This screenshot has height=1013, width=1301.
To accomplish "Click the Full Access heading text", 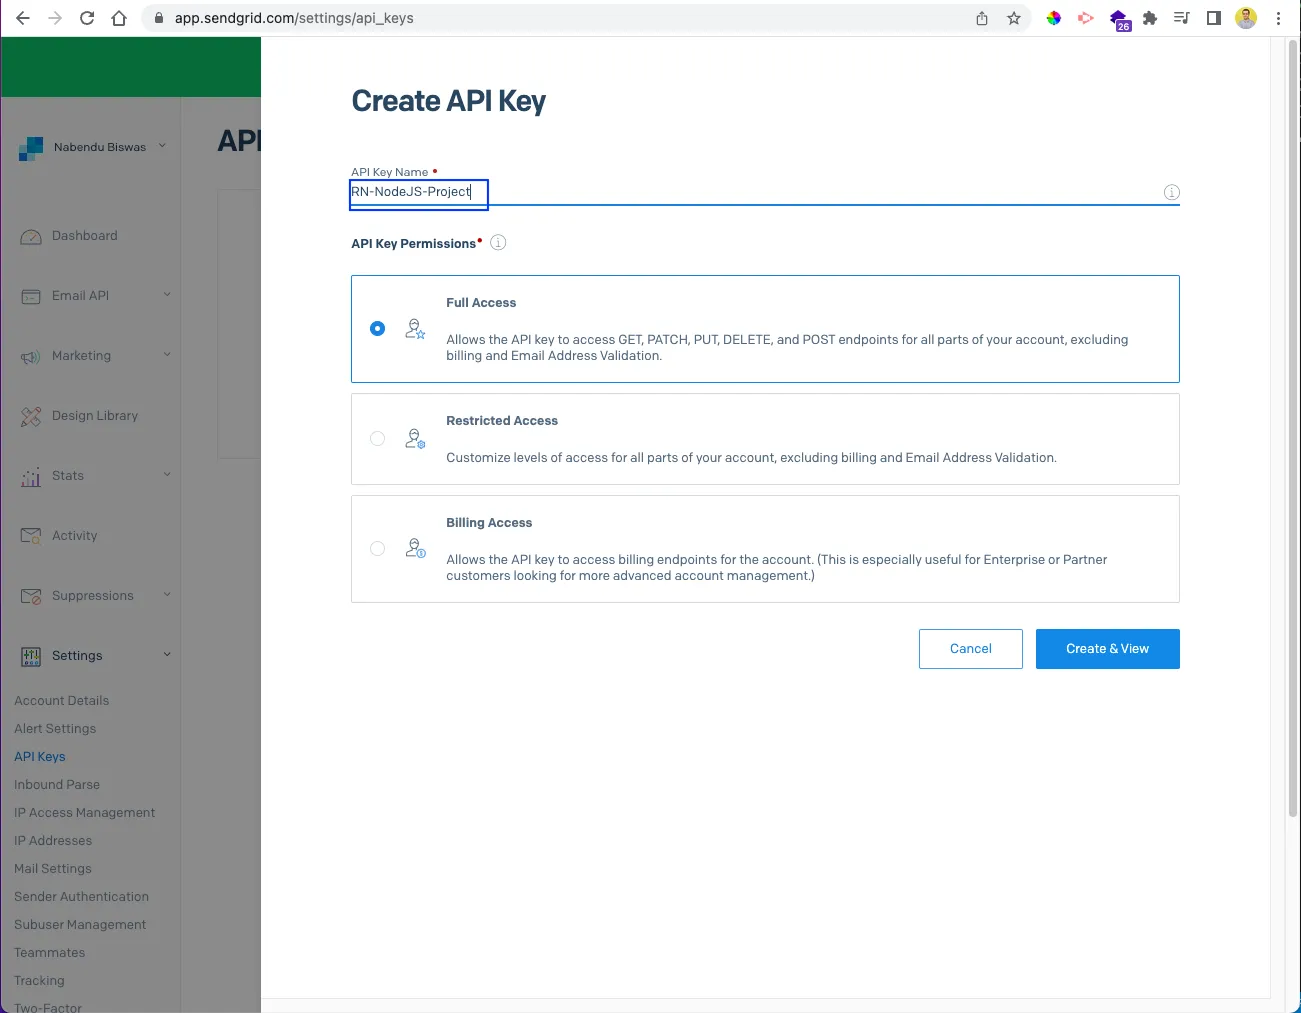I will tap(481, 303).
